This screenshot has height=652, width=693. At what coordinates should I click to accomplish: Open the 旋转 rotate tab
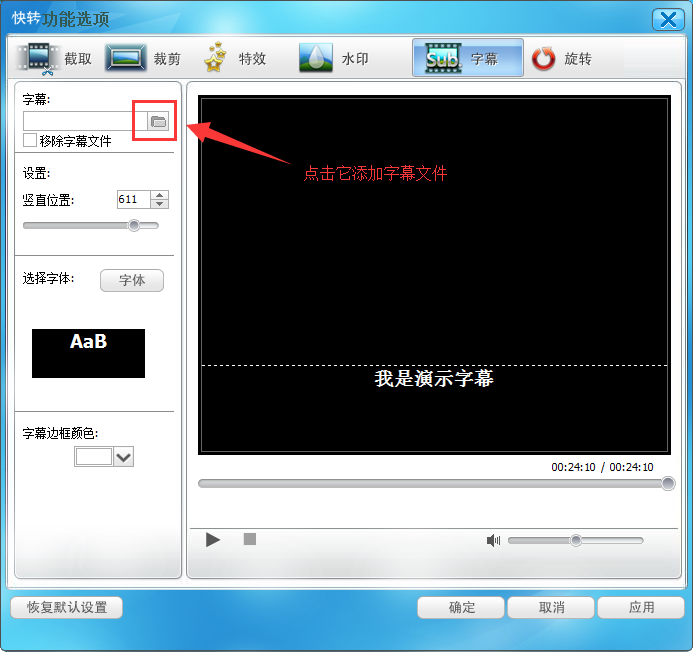click(562, 58)
